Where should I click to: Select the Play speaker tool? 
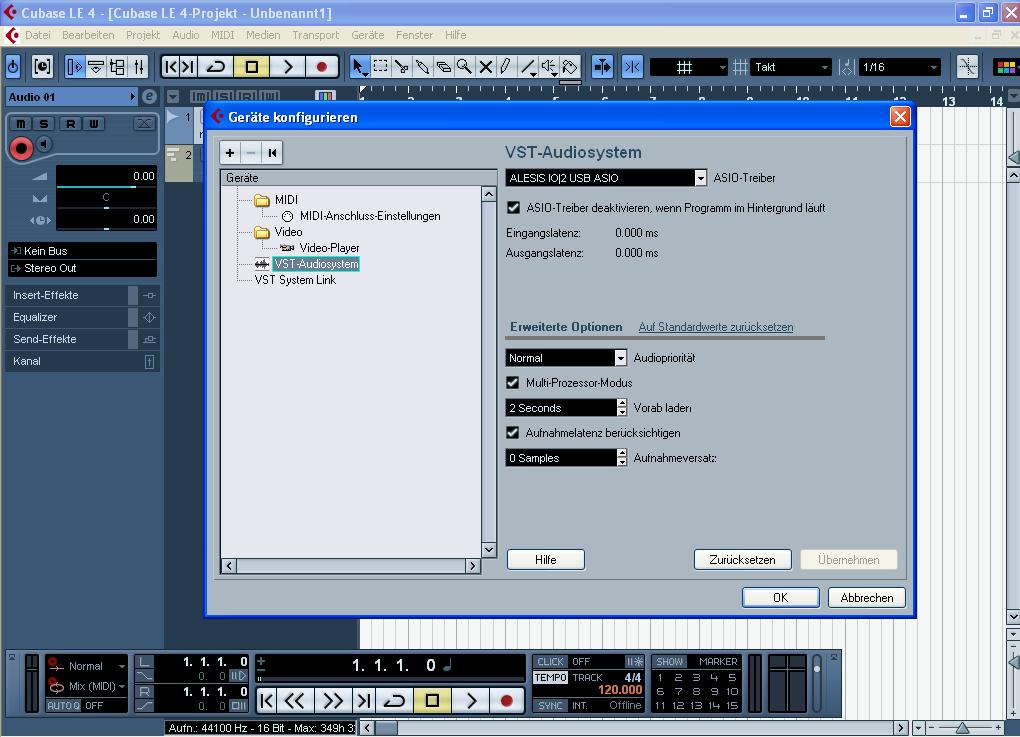point(548,66)
